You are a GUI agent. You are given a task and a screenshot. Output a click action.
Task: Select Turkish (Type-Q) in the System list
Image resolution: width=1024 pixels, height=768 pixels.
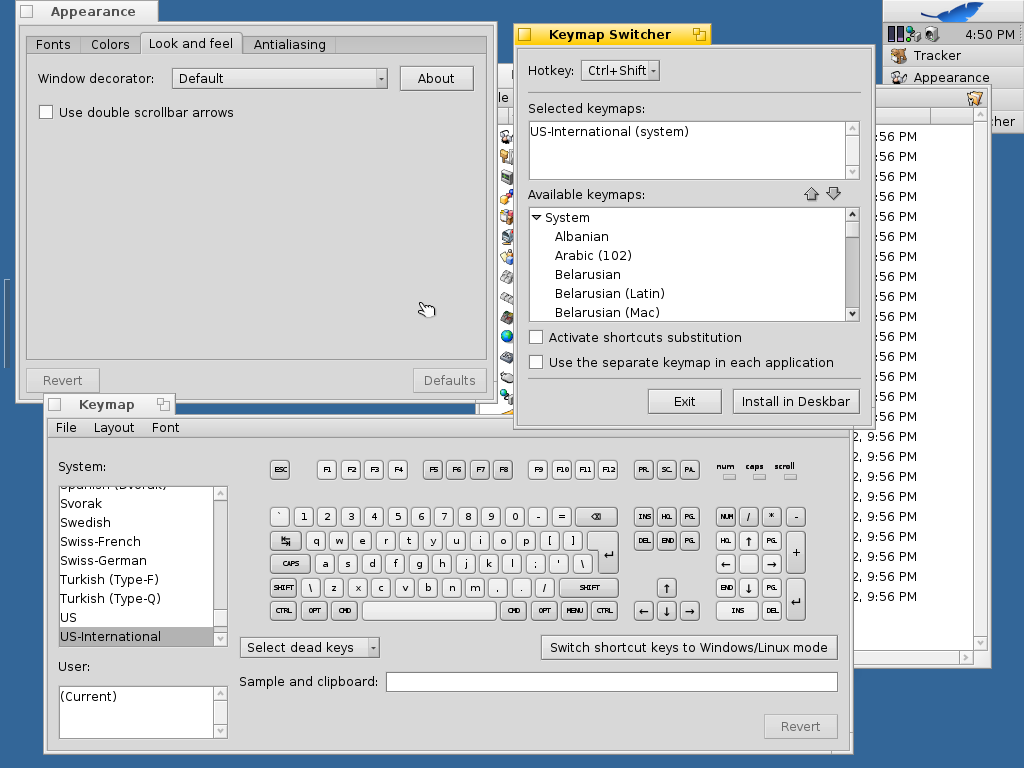click(136, 598)
